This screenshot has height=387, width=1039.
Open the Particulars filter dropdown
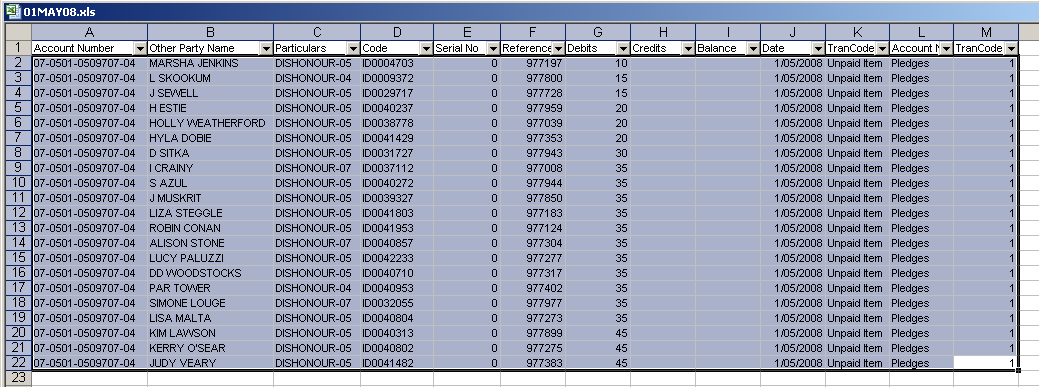(x=353, y=48)
